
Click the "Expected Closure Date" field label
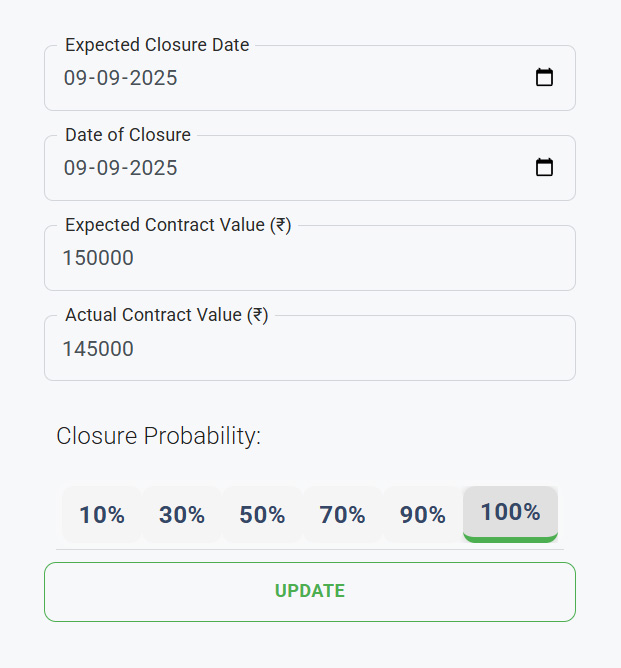coord(157,45)
